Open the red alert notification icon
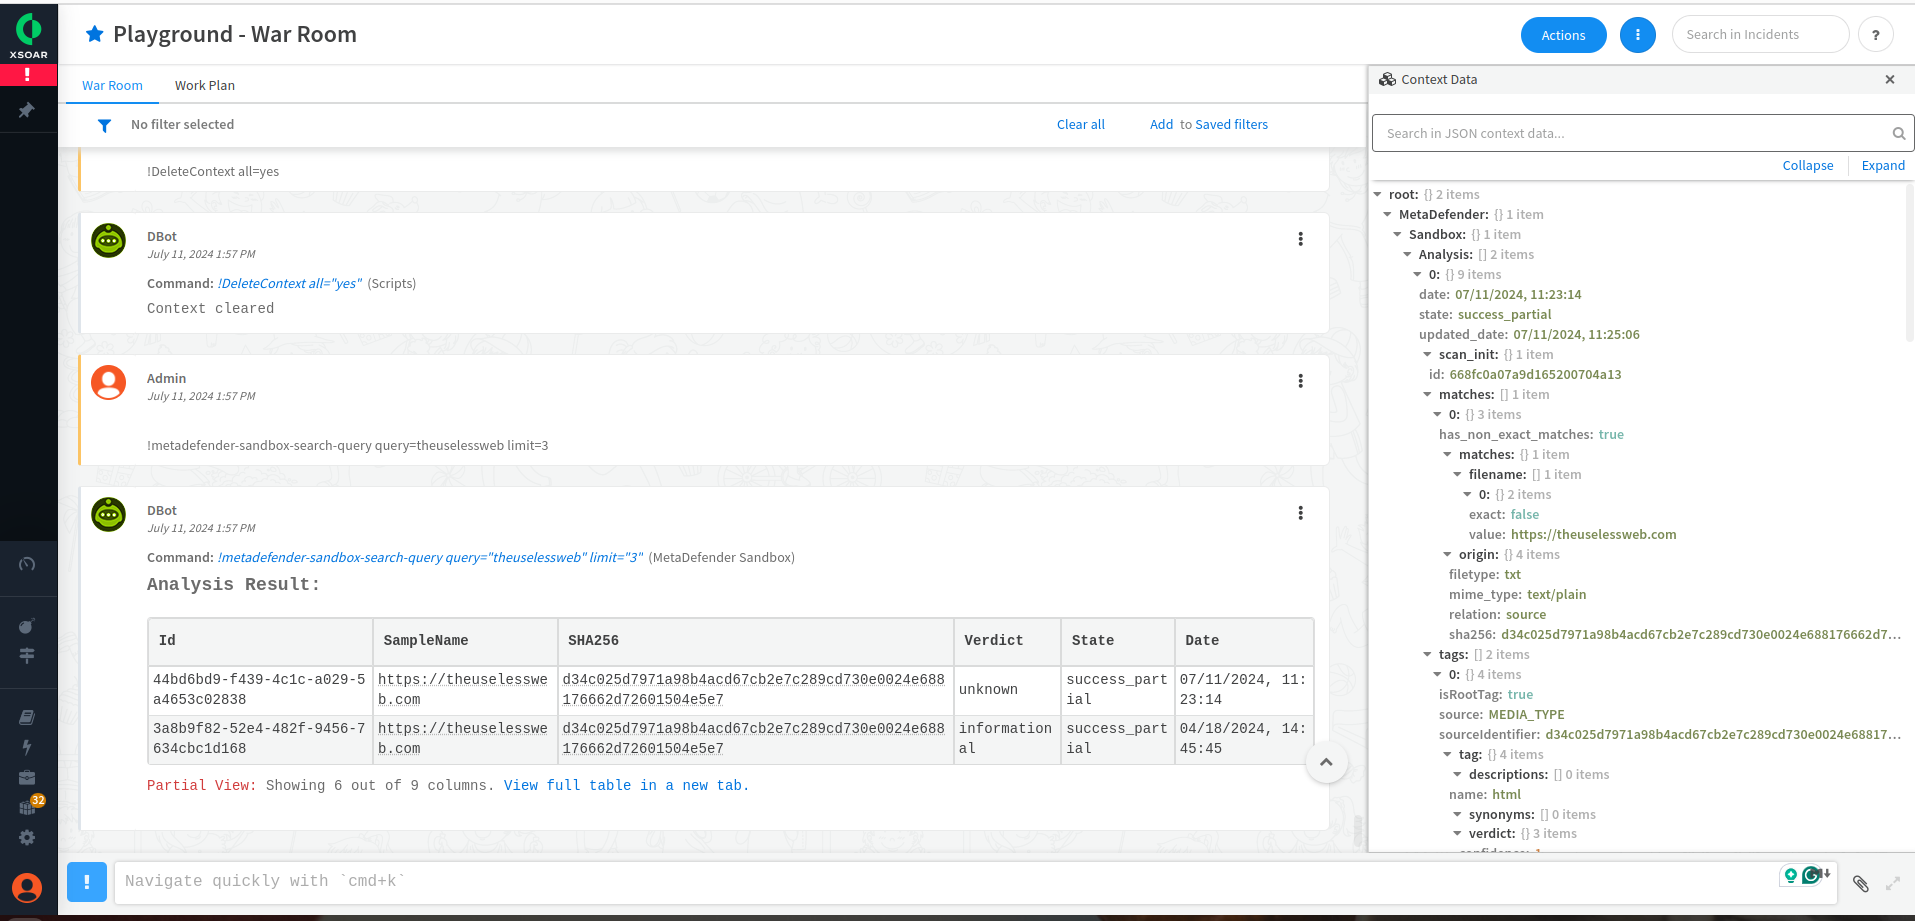 (x=28, y=75)
